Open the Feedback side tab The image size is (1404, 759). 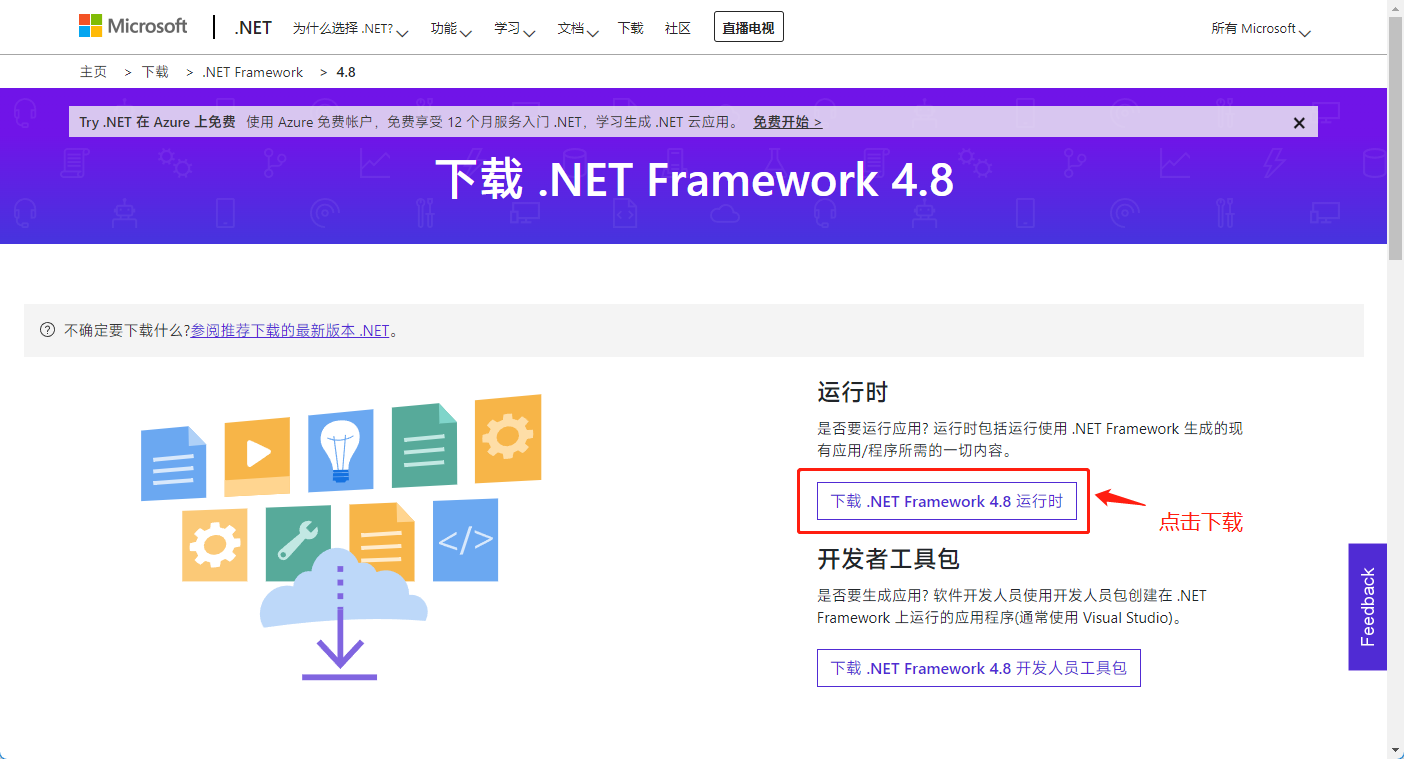pos(1367,607)
